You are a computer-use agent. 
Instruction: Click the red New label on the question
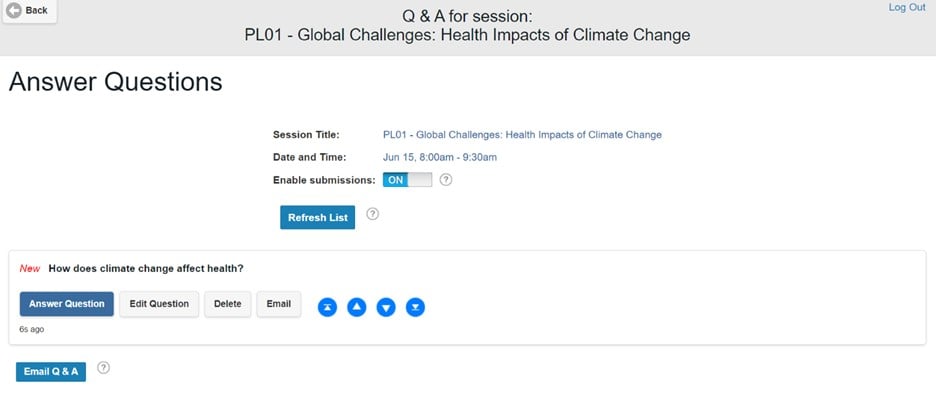[x=30, y=269]
